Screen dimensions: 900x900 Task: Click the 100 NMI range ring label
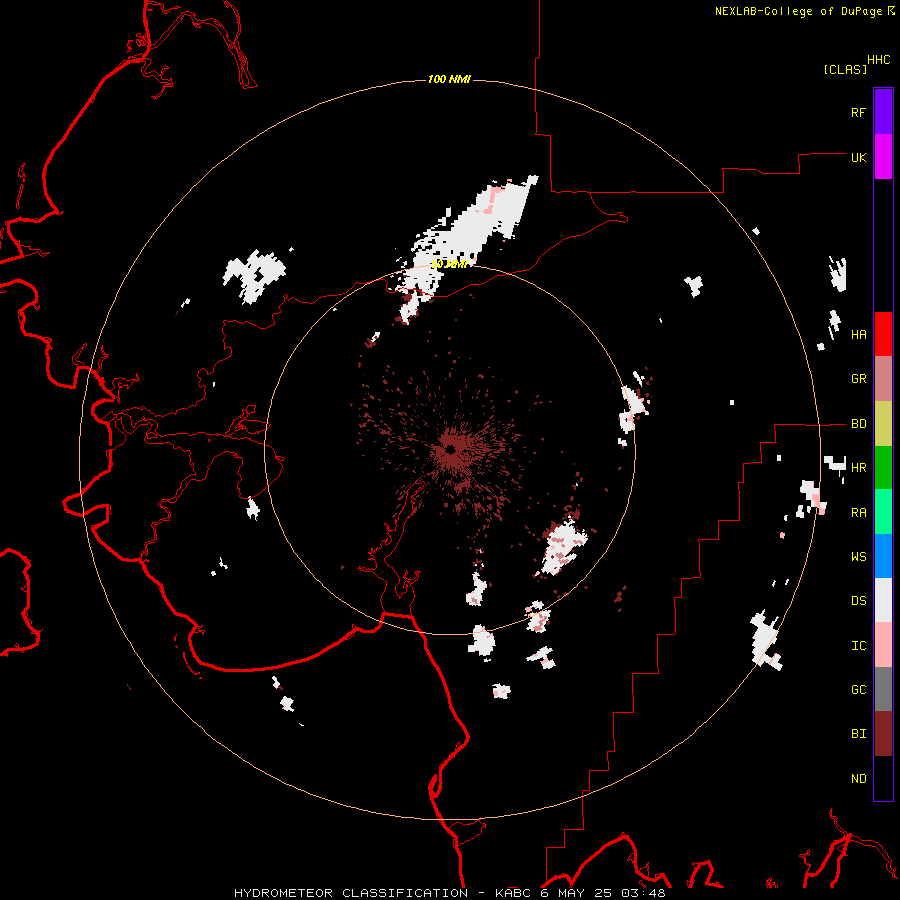(449, 79)
